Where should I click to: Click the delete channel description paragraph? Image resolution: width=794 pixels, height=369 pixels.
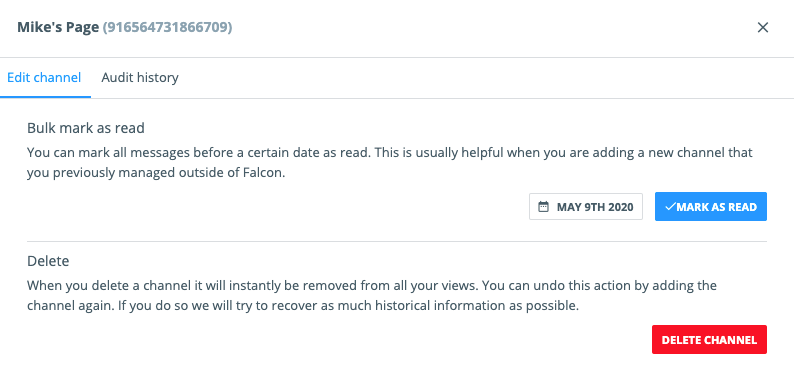point(372,296)
